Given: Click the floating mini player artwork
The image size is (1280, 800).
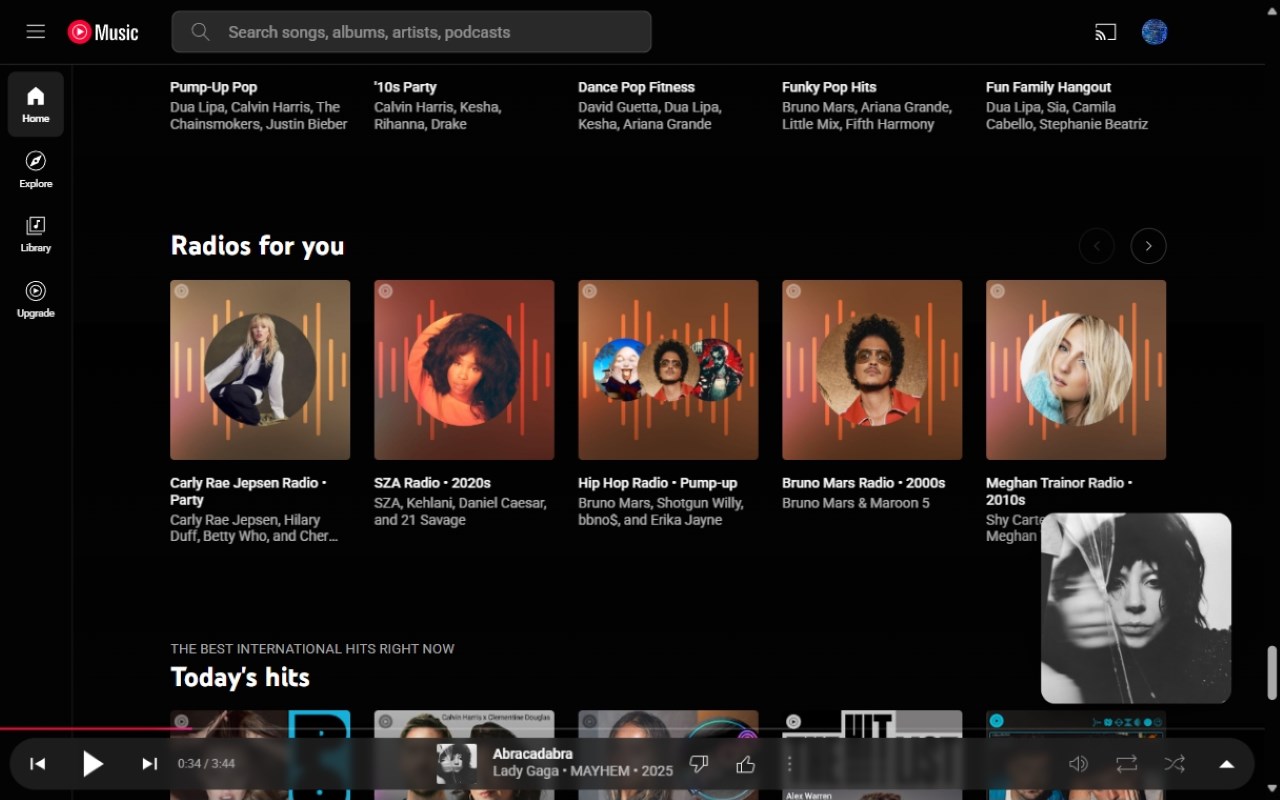Looking at the screenshot, I should (x=1136, y=608).
